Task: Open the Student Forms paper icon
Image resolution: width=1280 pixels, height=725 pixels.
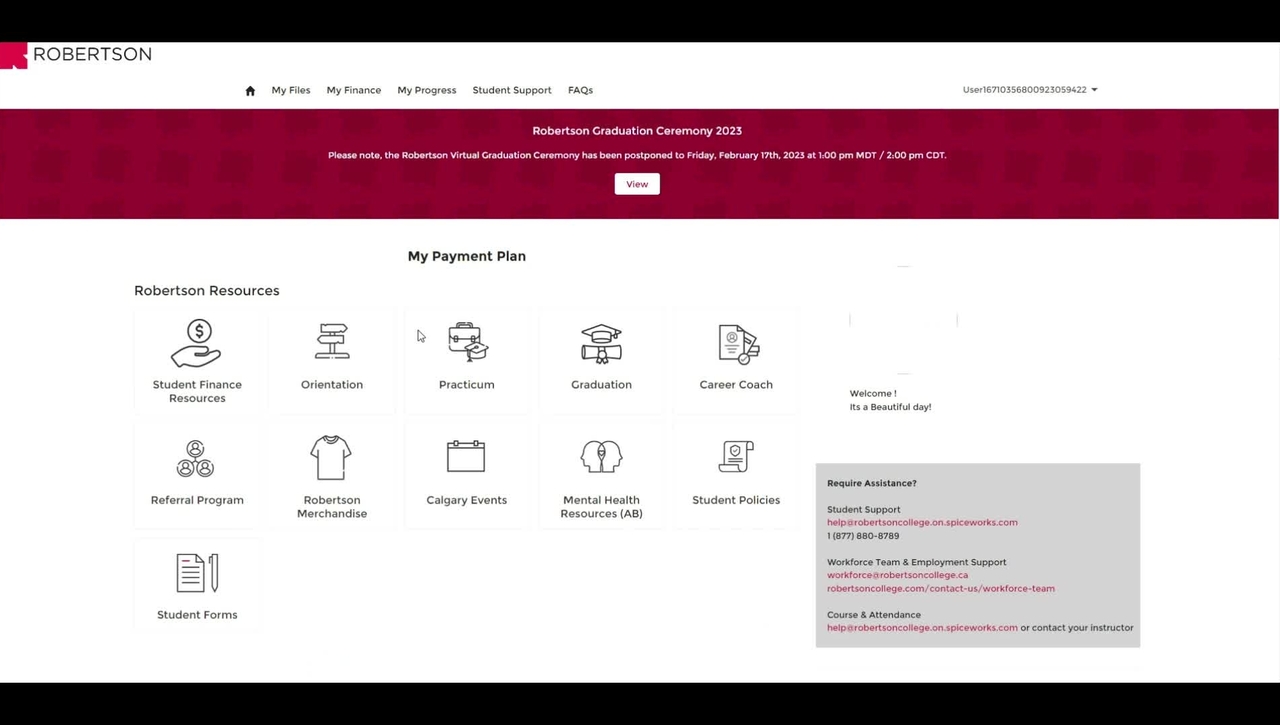Action: point(197,573)
